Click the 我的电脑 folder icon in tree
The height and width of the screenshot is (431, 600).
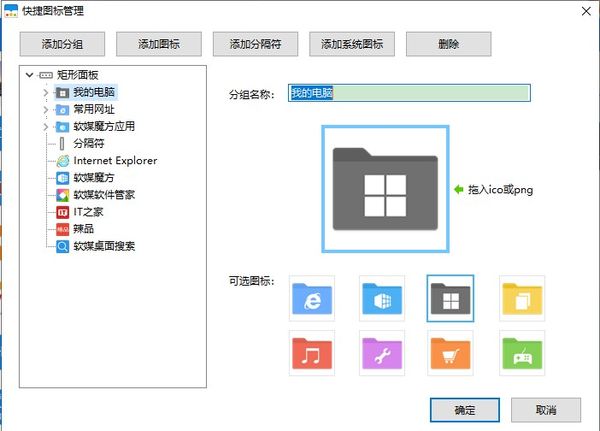(x=62, y=93)
